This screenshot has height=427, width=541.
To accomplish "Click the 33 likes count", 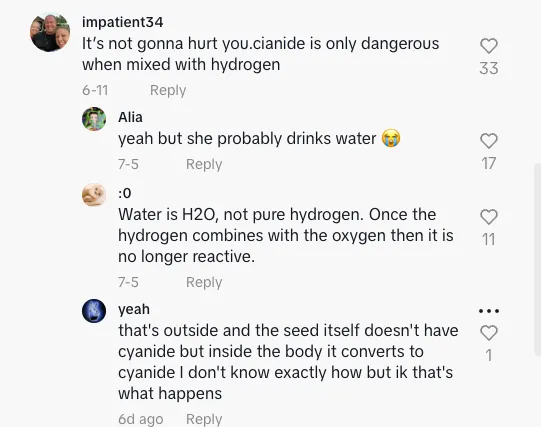I will [489, 68].
